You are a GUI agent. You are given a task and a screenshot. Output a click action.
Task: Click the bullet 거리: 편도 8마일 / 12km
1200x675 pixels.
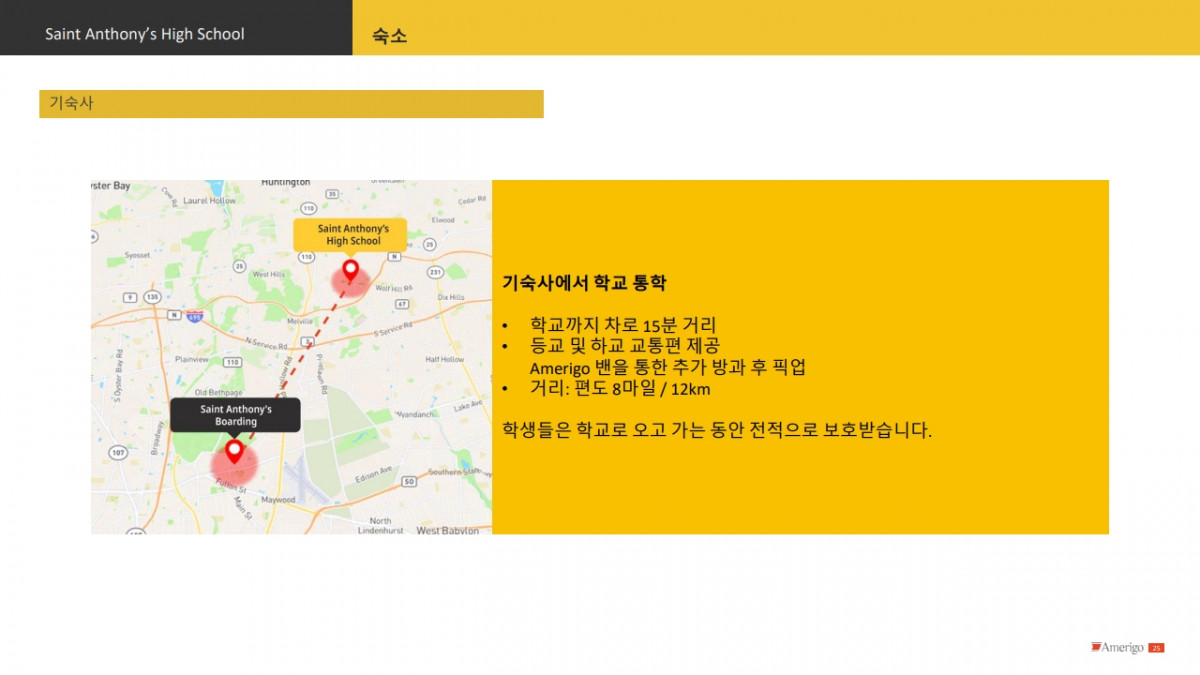[x=620, y=389]
